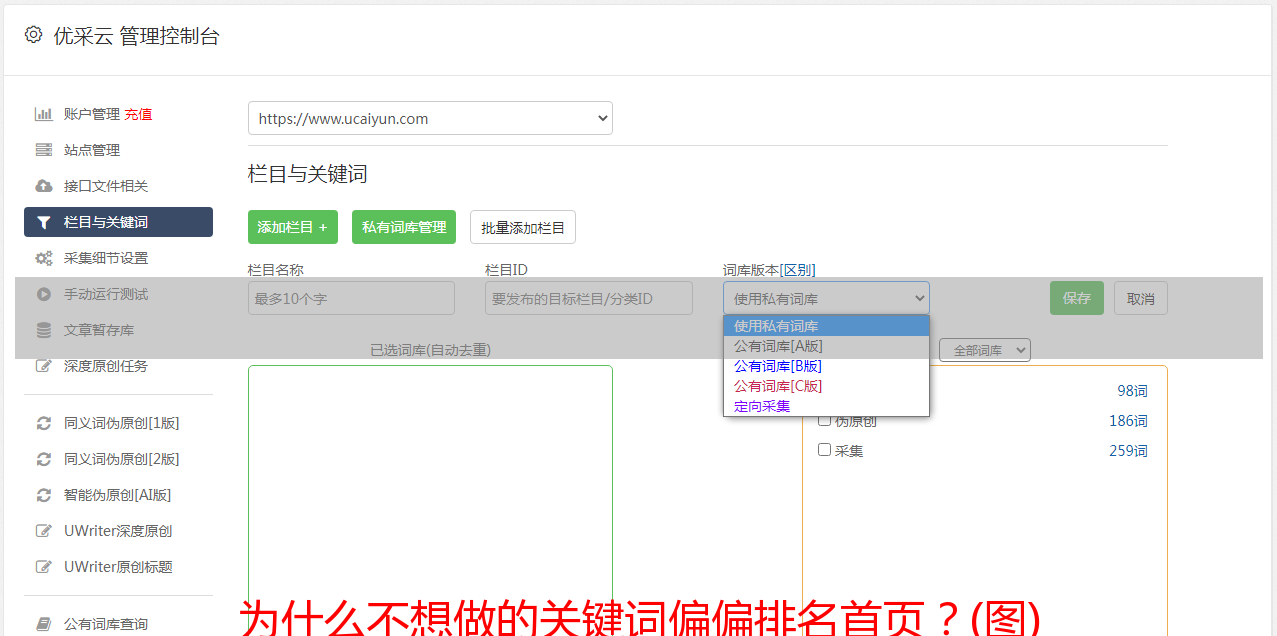Click the 栏目ID input field
The width and height of the screenshot is (1277, 636).
tap(589, 298)
